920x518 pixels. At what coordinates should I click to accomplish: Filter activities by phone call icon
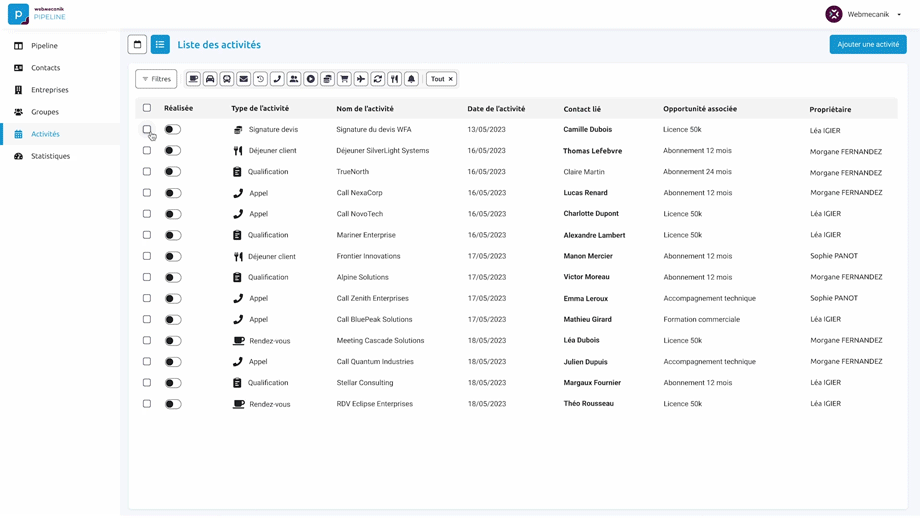pos(277,79)
